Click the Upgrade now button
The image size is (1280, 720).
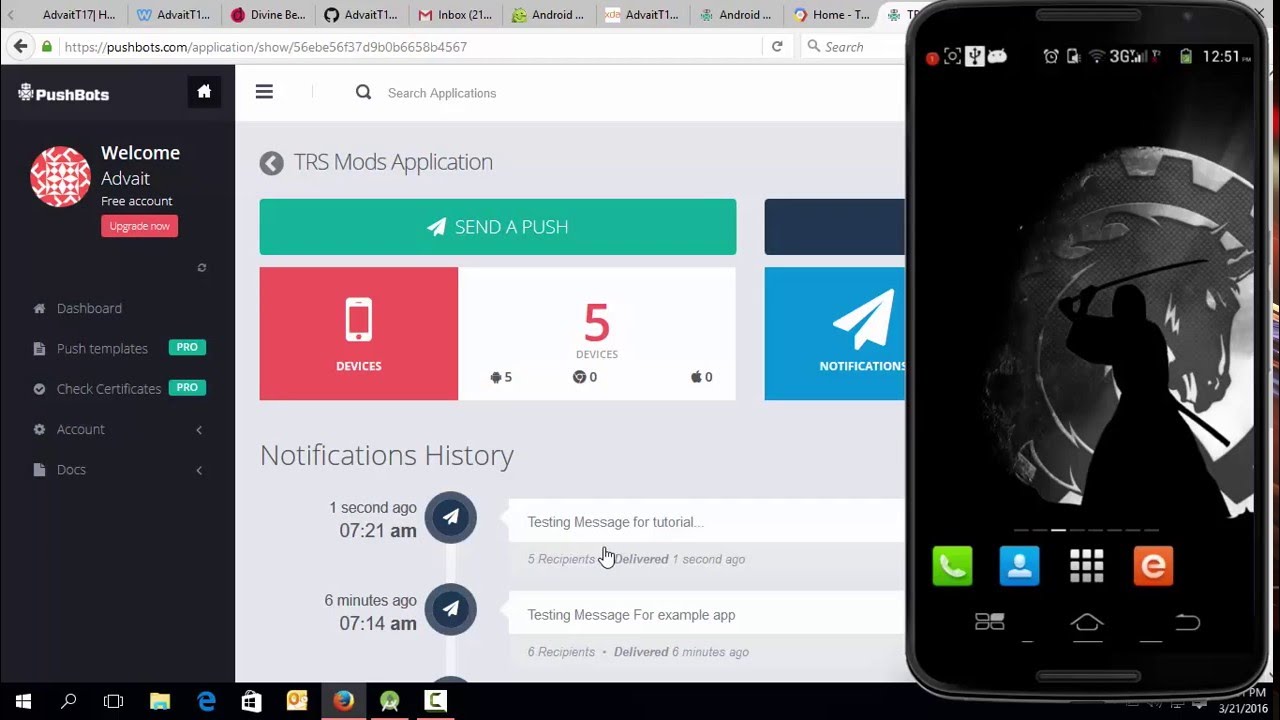(x=139, y=225)
